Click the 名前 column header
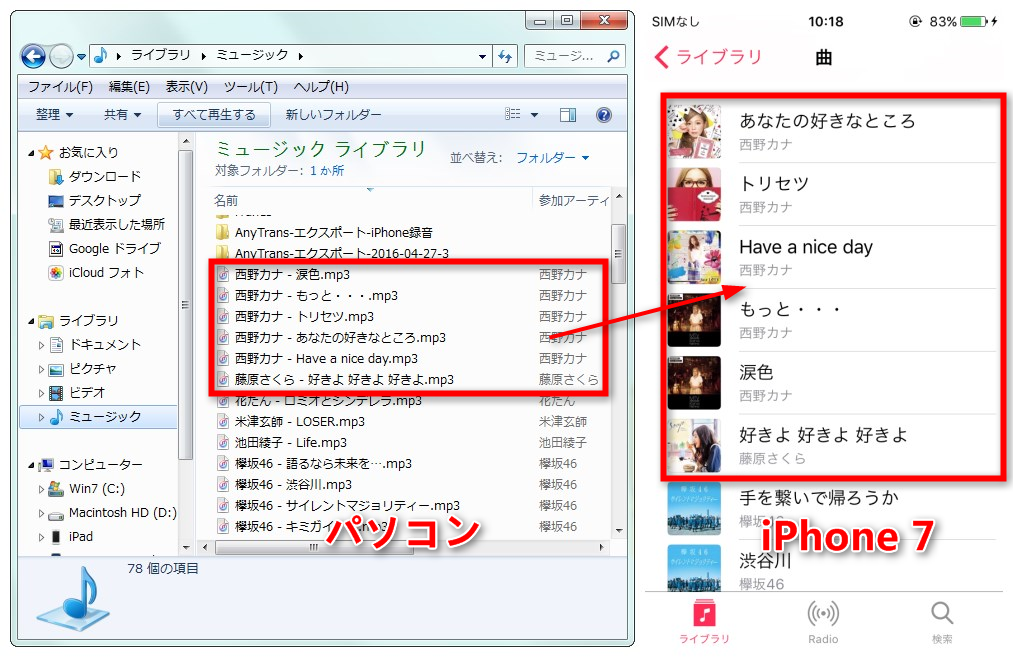1013x657 pixels. (x=226, y=200)
